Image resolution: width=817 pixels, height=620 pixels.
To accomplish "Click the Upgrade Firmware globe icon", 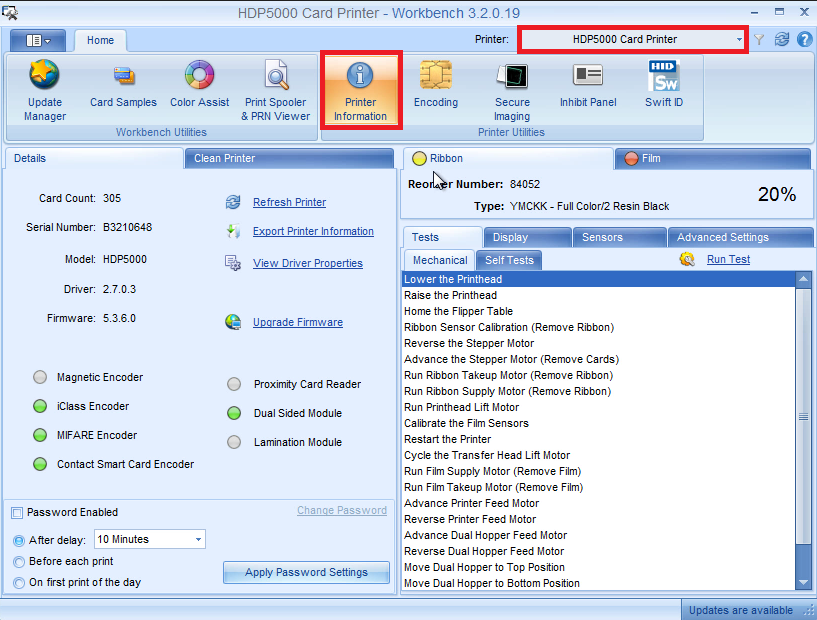I will 233,322.
